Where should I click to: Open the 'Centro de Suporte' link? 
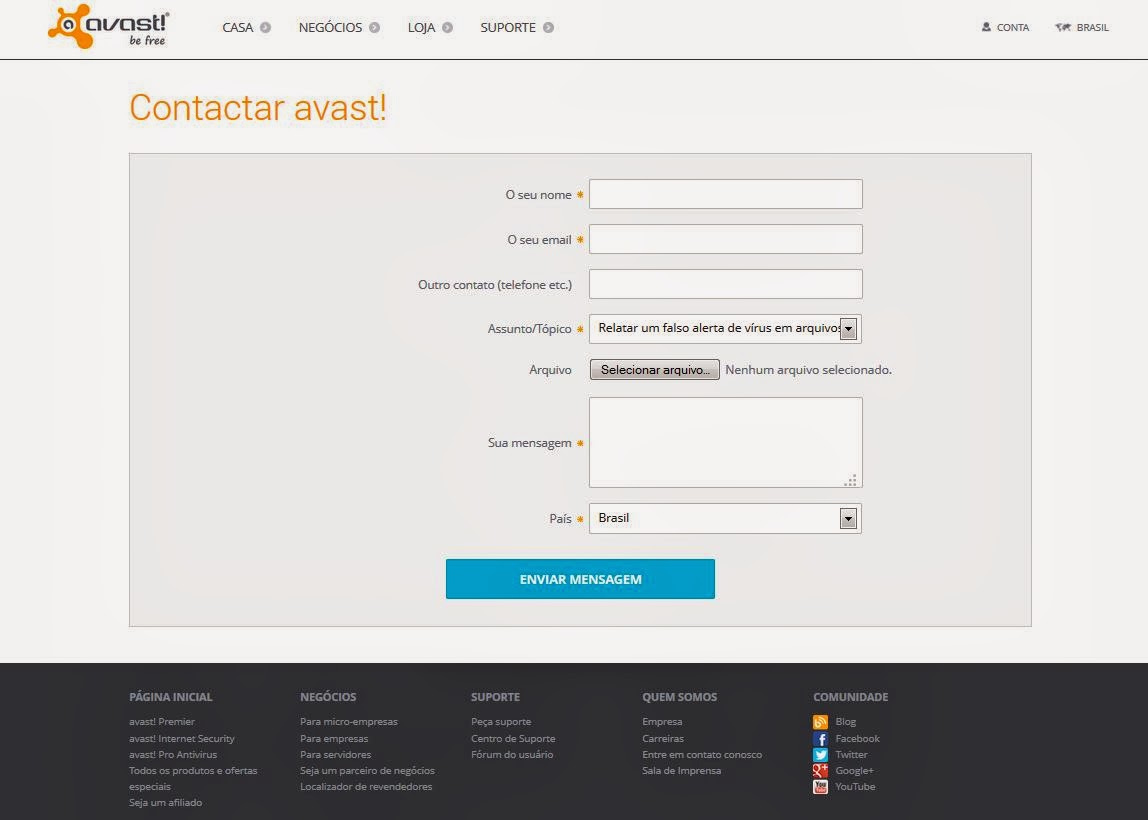(x=513, y=739)
